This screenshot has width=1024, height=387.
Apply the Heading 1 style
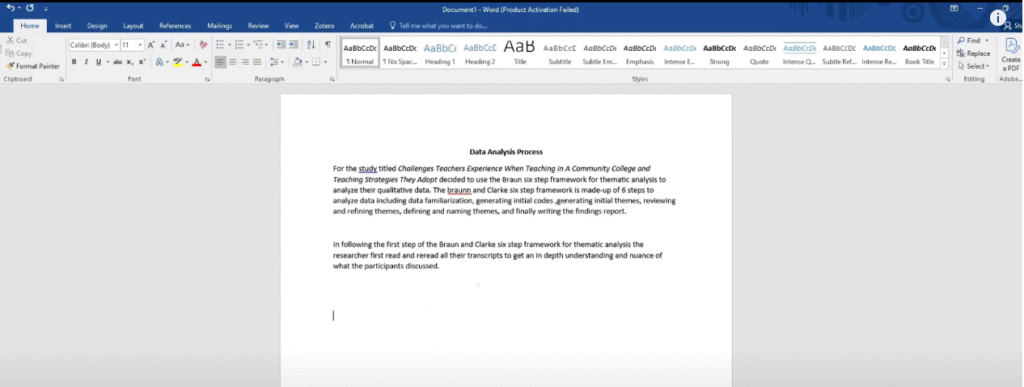pos(440,53)
